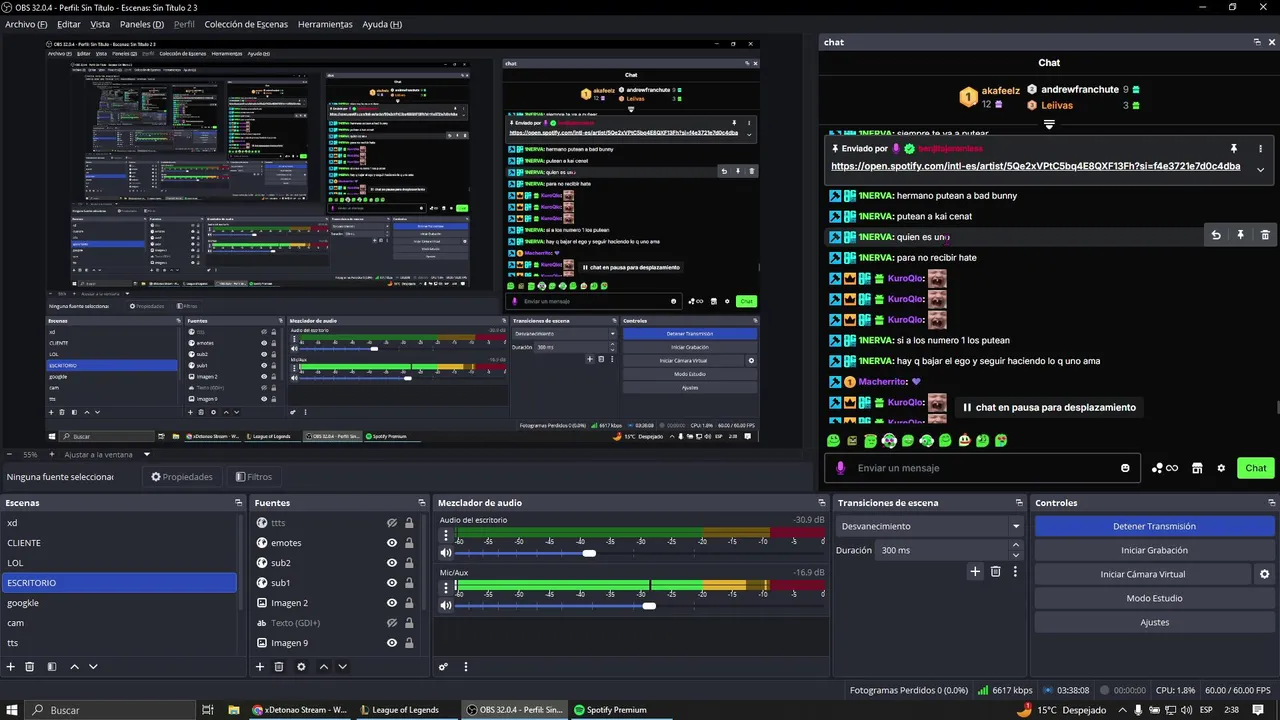Unlock the emotes source

click(x=409, y=543)
